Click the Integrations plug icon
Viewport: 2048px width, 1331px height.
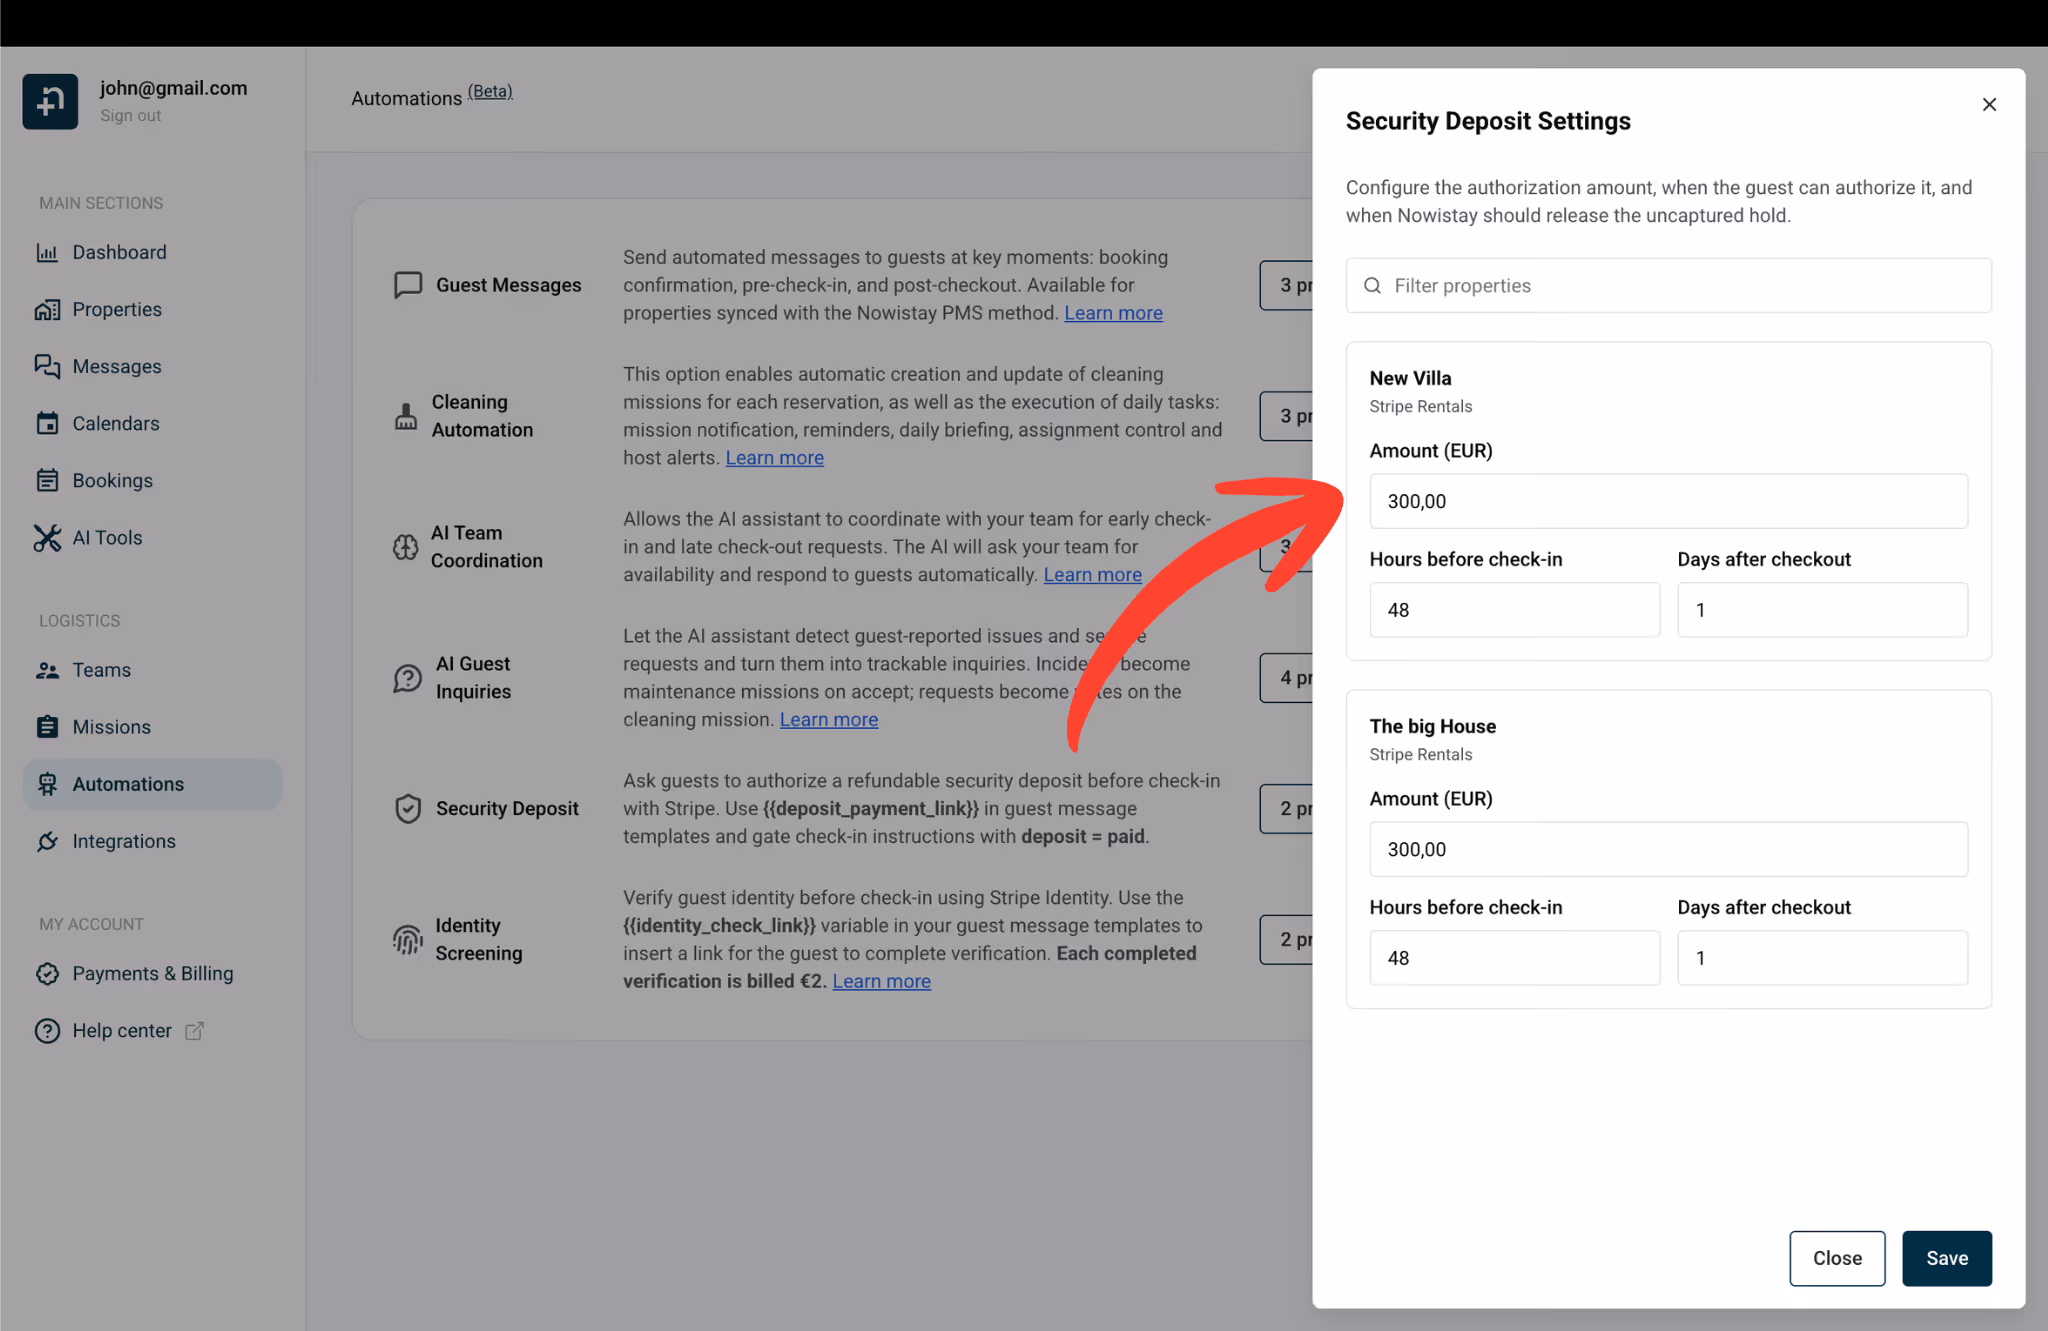coord(47,841)
